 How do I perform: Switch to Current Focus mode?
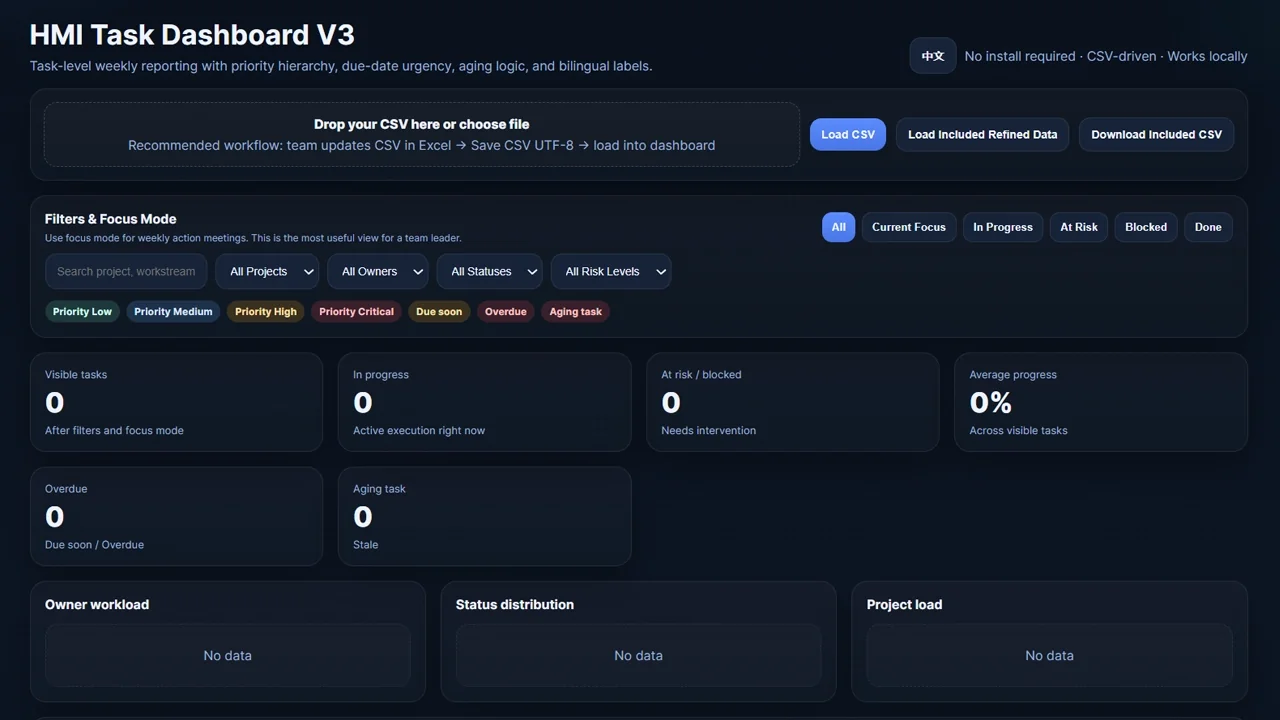(x=909, y=227)
